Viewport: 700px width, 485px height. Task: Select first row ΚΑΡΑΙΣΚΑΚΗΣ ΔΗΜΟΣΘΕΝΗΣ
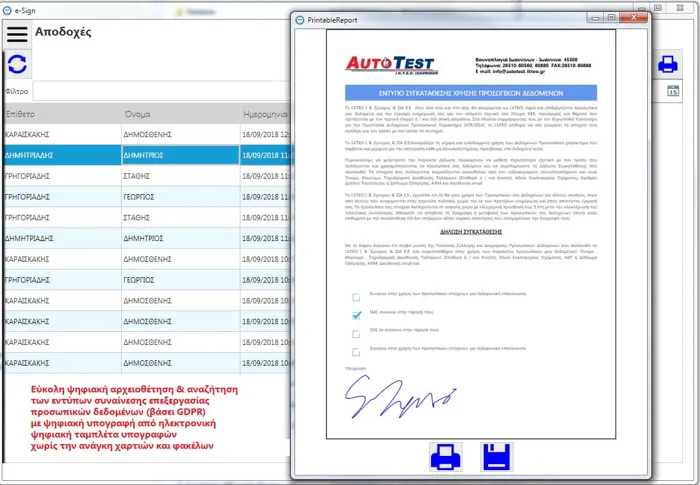click(120, 134)
